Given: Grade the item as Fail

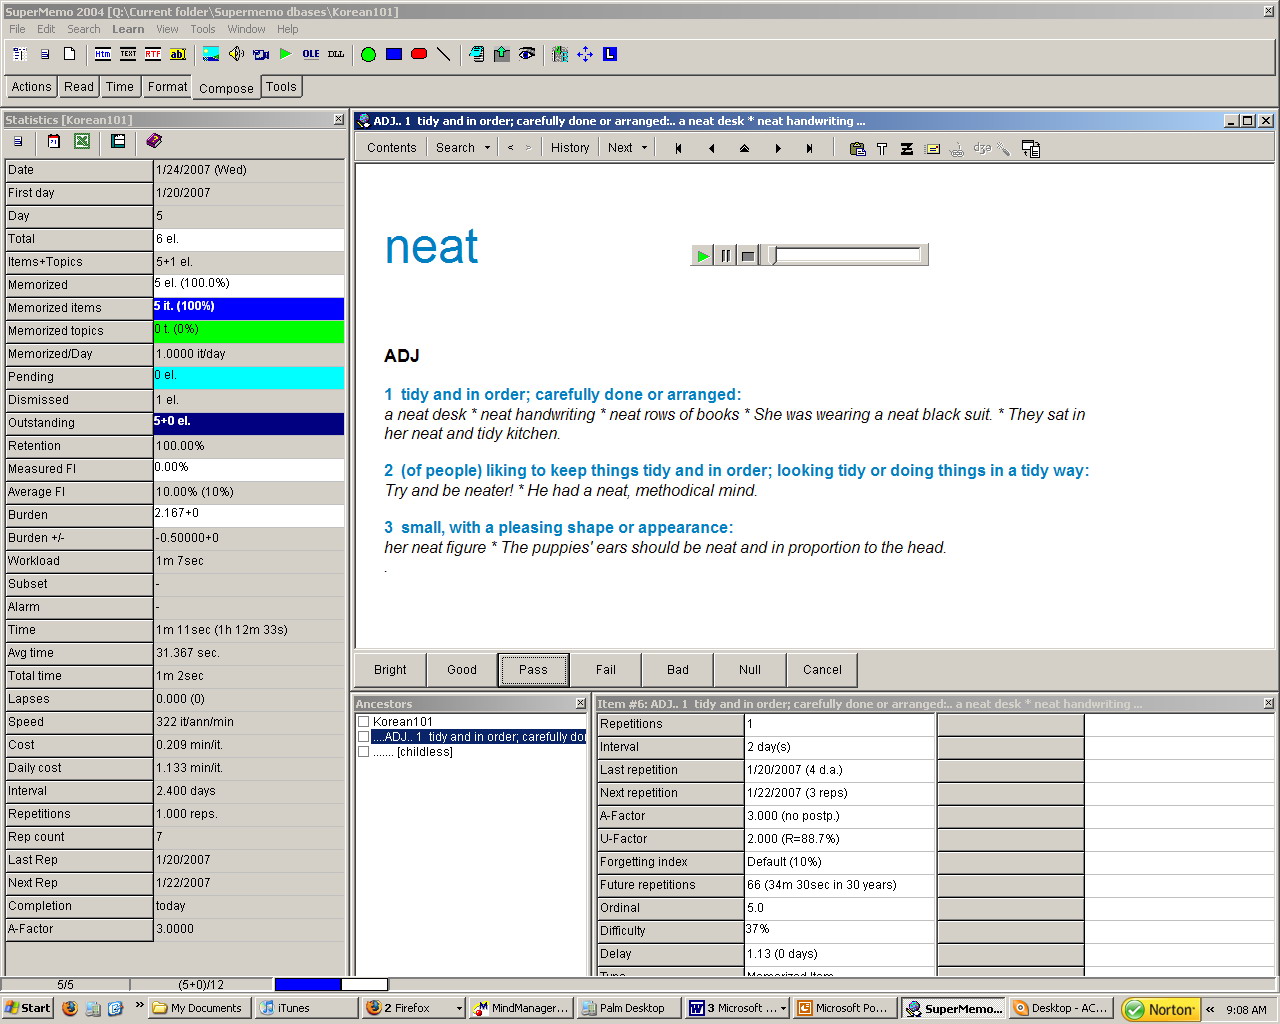Looking at the screenshot, I should 606,670.
